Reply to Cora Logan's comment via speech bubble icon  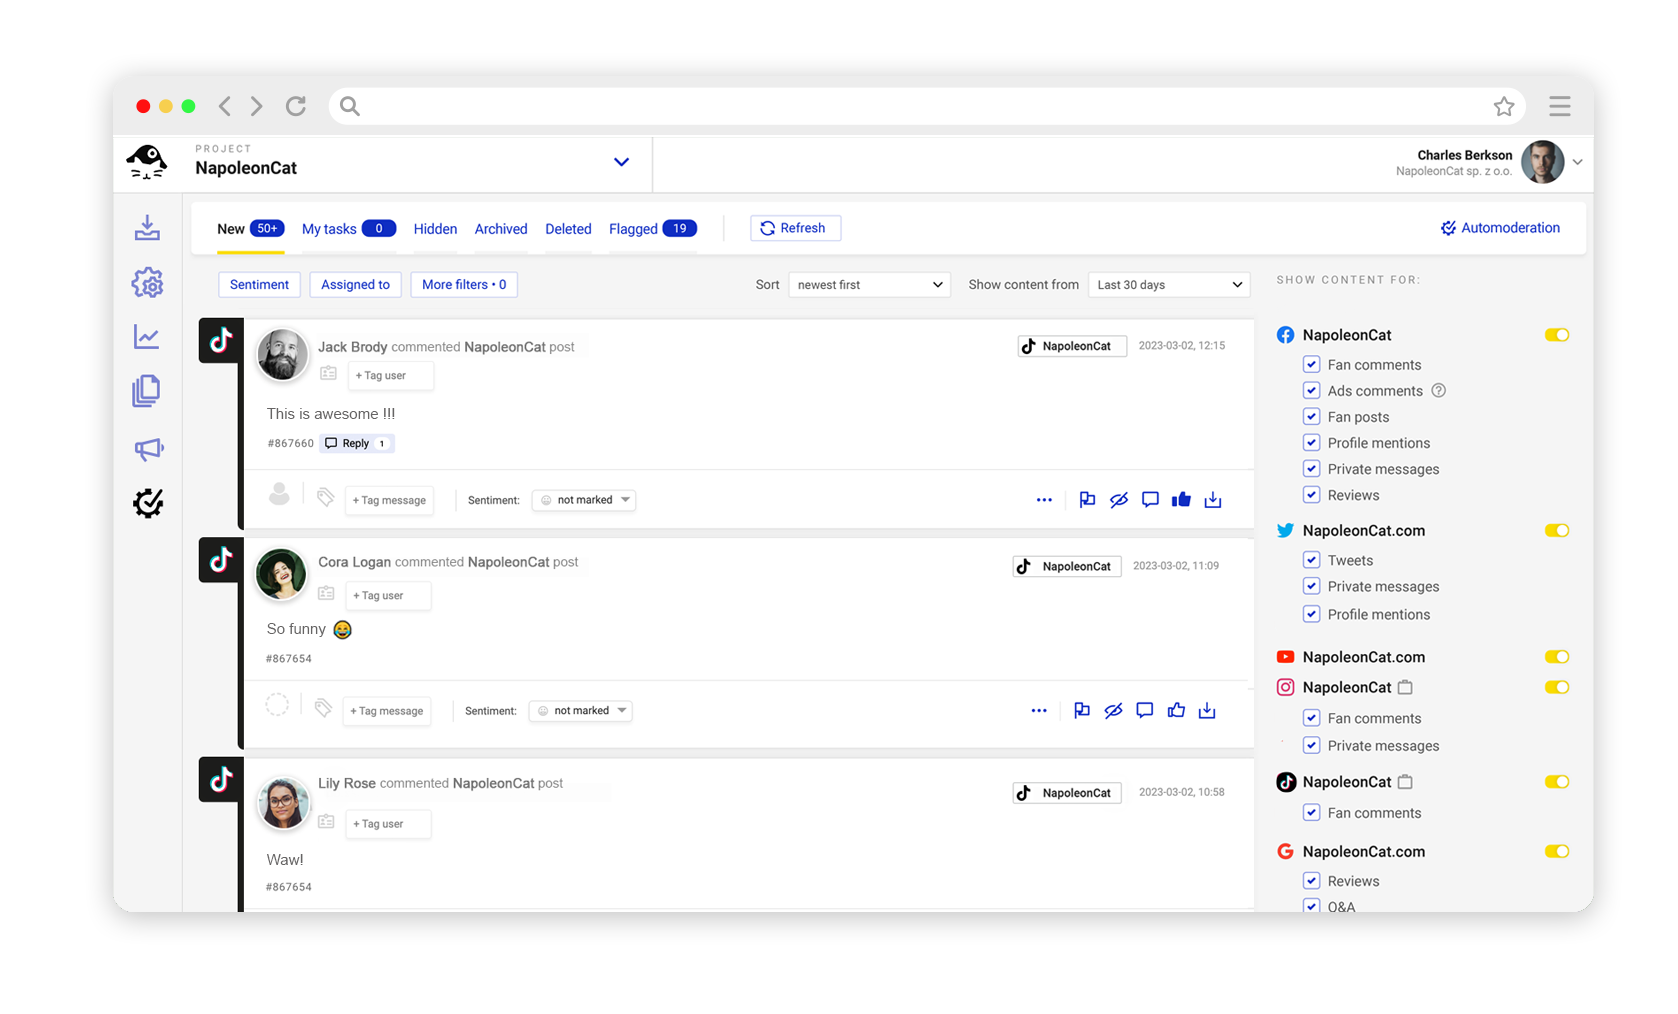click(x=1145, y=710)
